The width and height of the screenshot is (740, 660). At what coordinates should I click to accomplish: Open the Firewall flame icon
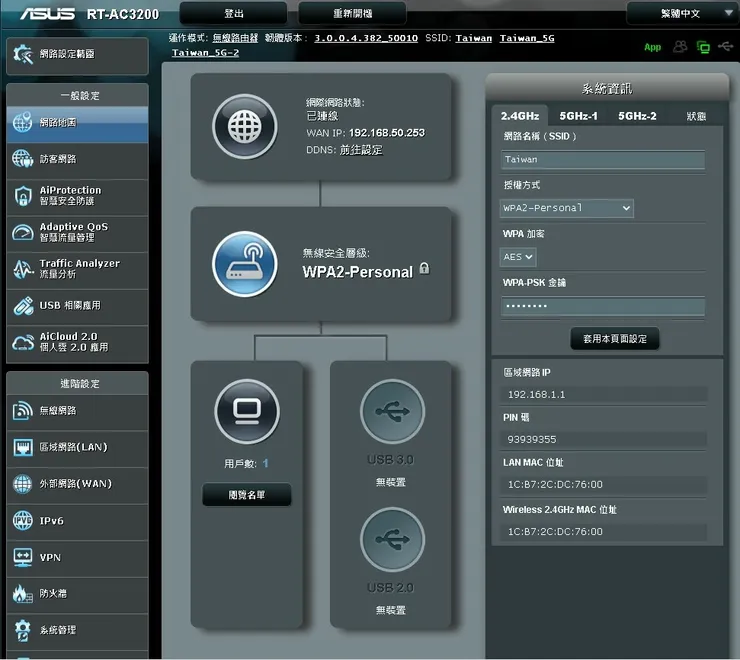click(22, 593)
